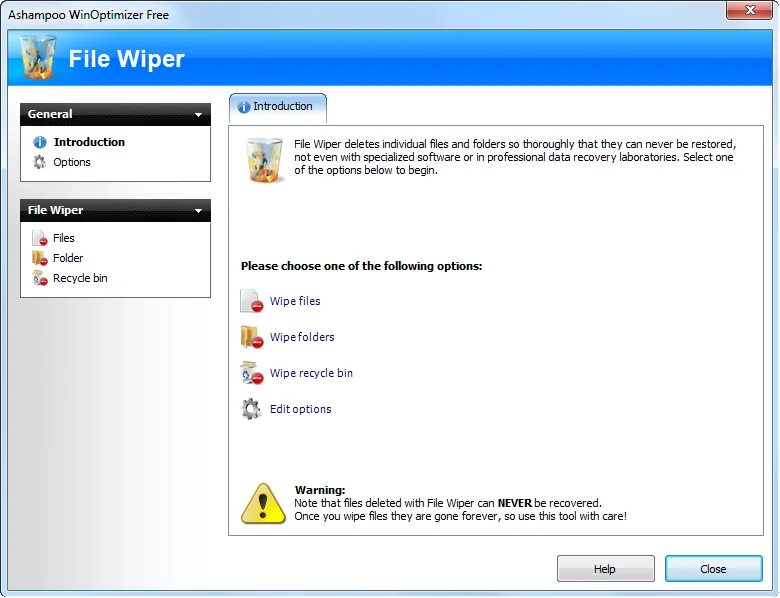Click the Wipe recycle bin icon
Viewport: 780px width, 598px height.
click(251, 373)
